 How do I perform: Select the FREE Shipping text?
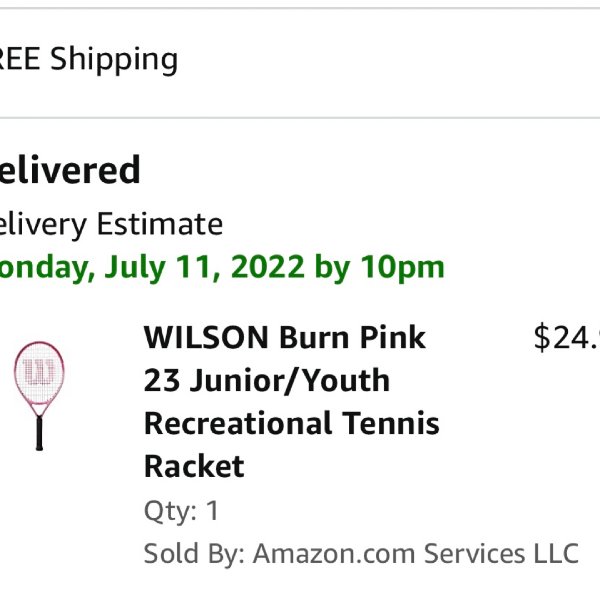click(x=89, y=59)
